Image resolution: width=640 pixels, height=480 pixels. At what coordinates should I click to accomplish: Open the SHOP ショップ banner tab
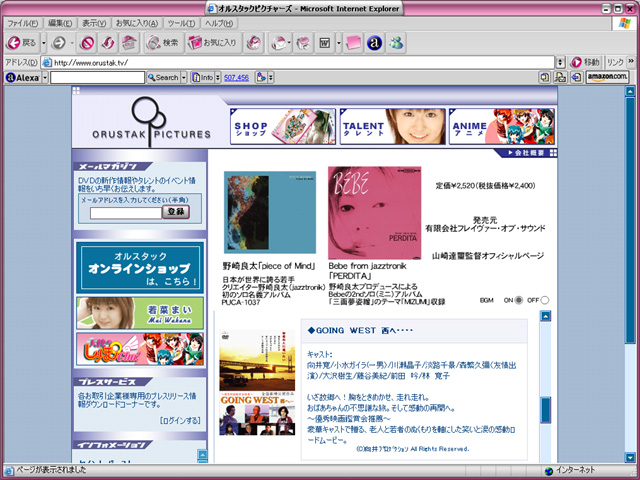(261, 127)
